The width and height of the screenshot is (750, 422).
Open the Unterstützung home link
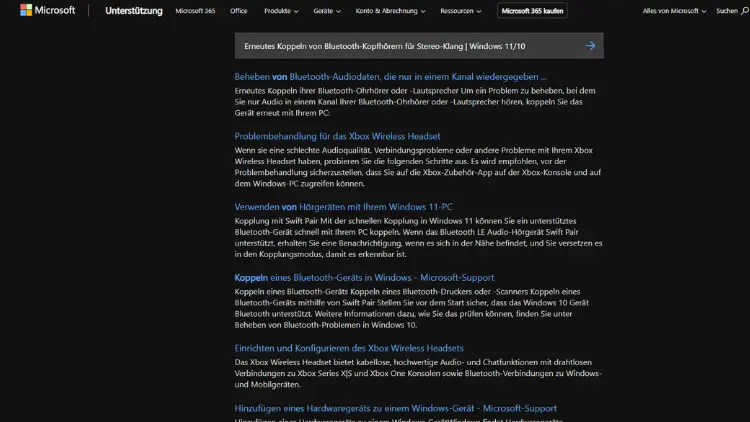coord(133,11)
